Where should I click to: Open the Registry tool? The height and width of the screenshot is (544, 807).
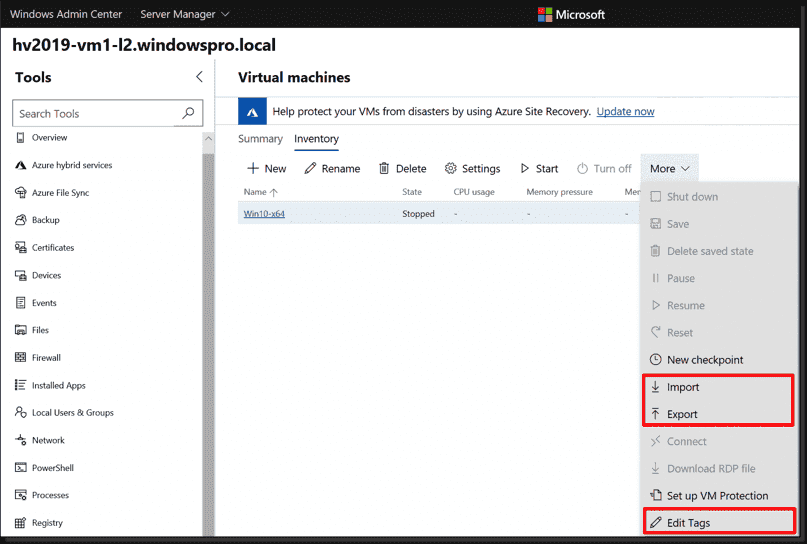pyautogui.click(x=39, y=522)
